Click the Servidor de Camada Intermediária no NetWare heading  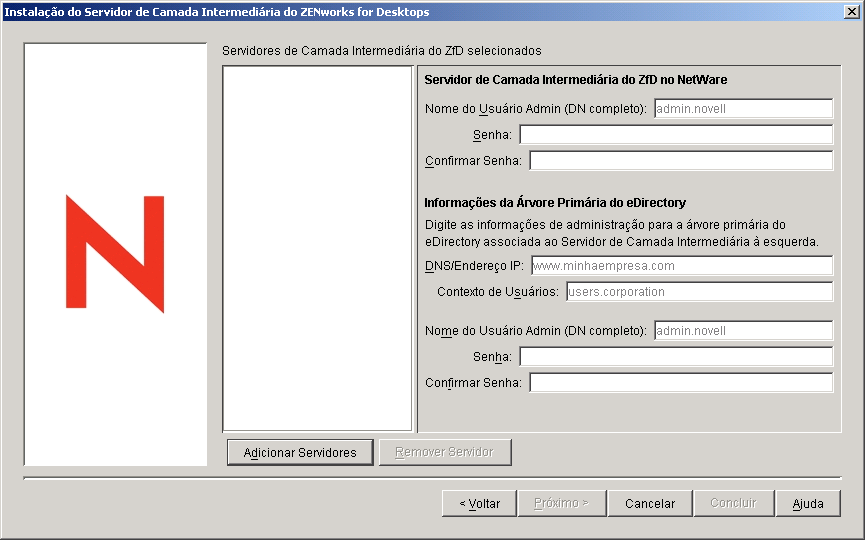point(575,79)
